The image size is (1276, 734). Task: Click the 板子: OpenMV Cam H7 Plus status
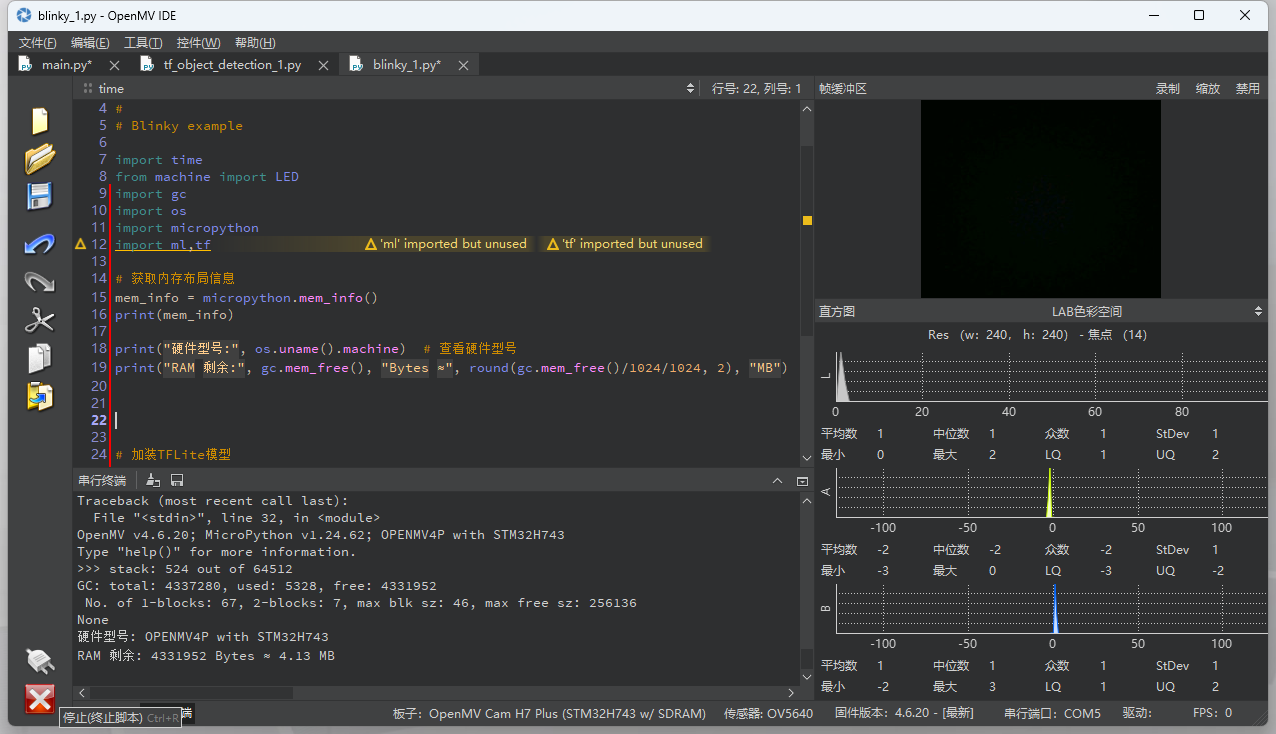tap(549, 714)
